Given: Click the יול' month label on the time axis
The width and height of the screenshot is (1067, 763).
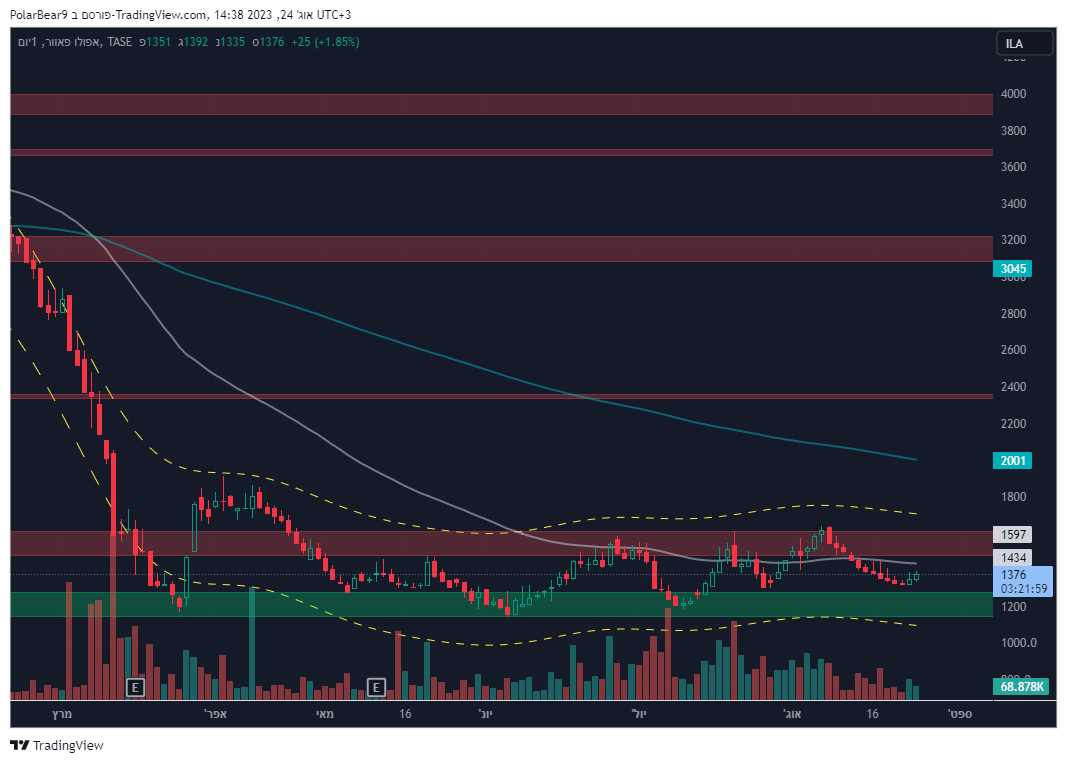Looking at the screenshot, I should pos(638,714).
